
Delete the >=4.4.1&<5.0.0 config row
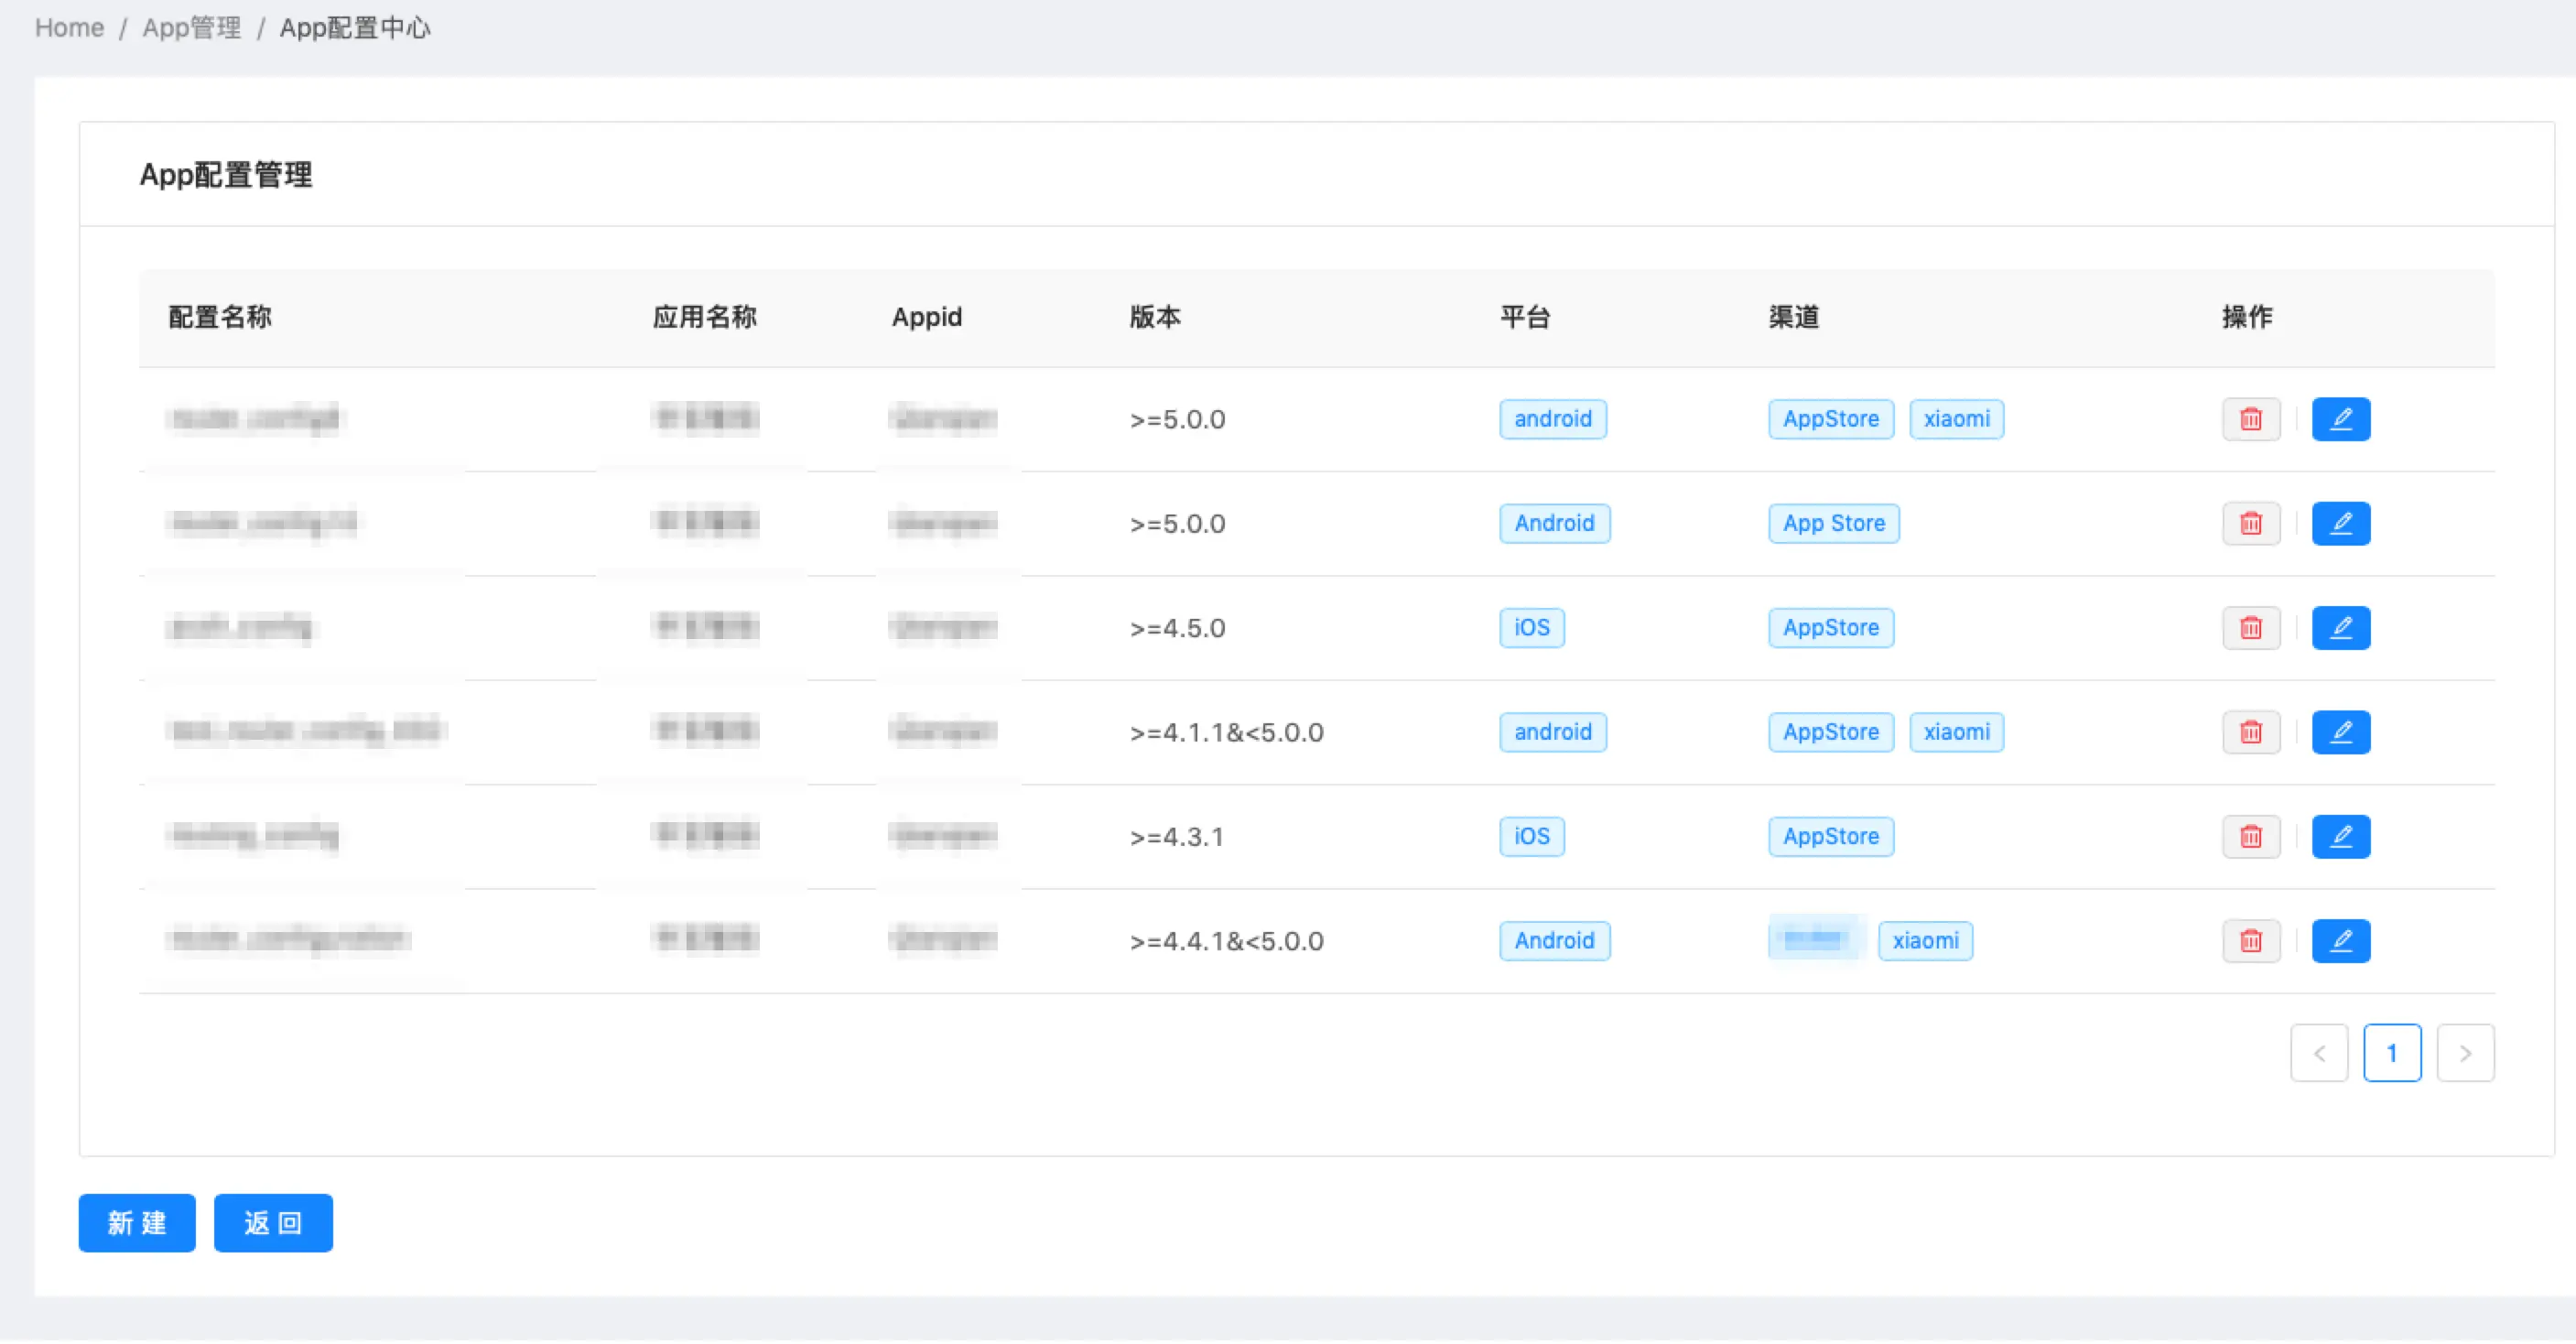tap(2250, 942)
